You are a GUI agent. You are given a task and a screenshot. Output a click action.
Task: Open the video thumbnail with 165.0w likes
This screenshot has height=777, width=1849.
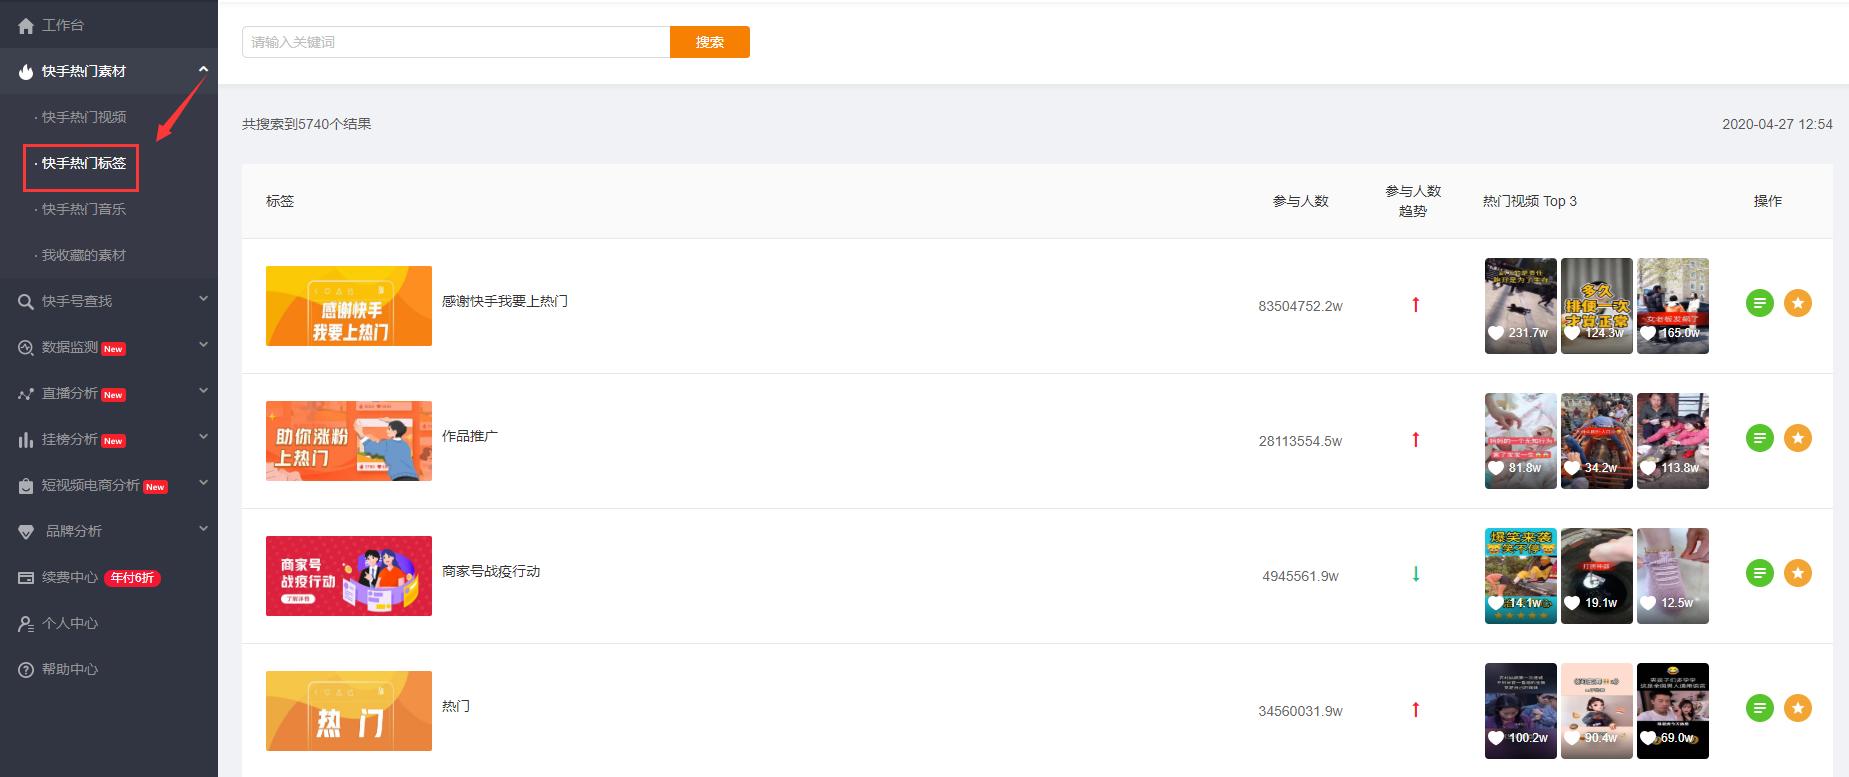click(1673, 306)
